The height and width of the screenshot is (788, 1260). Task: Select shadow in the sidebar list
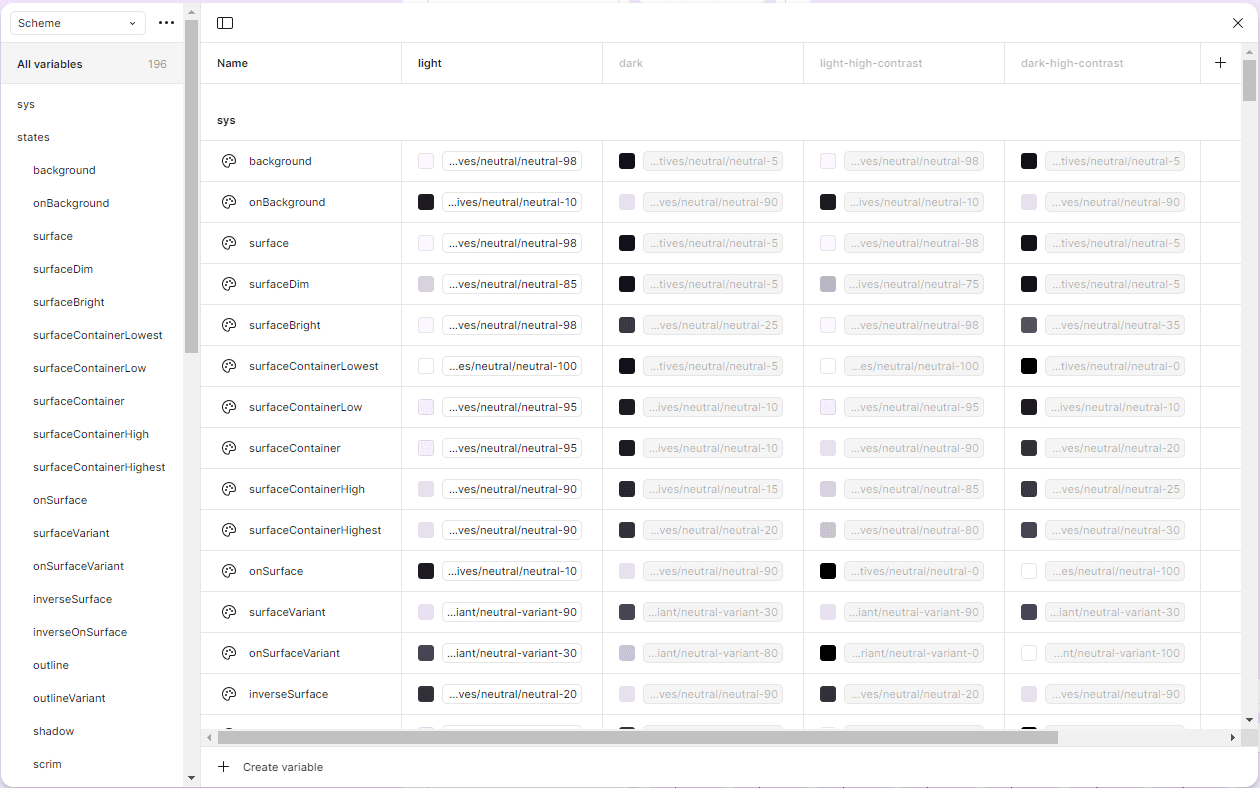54,731
